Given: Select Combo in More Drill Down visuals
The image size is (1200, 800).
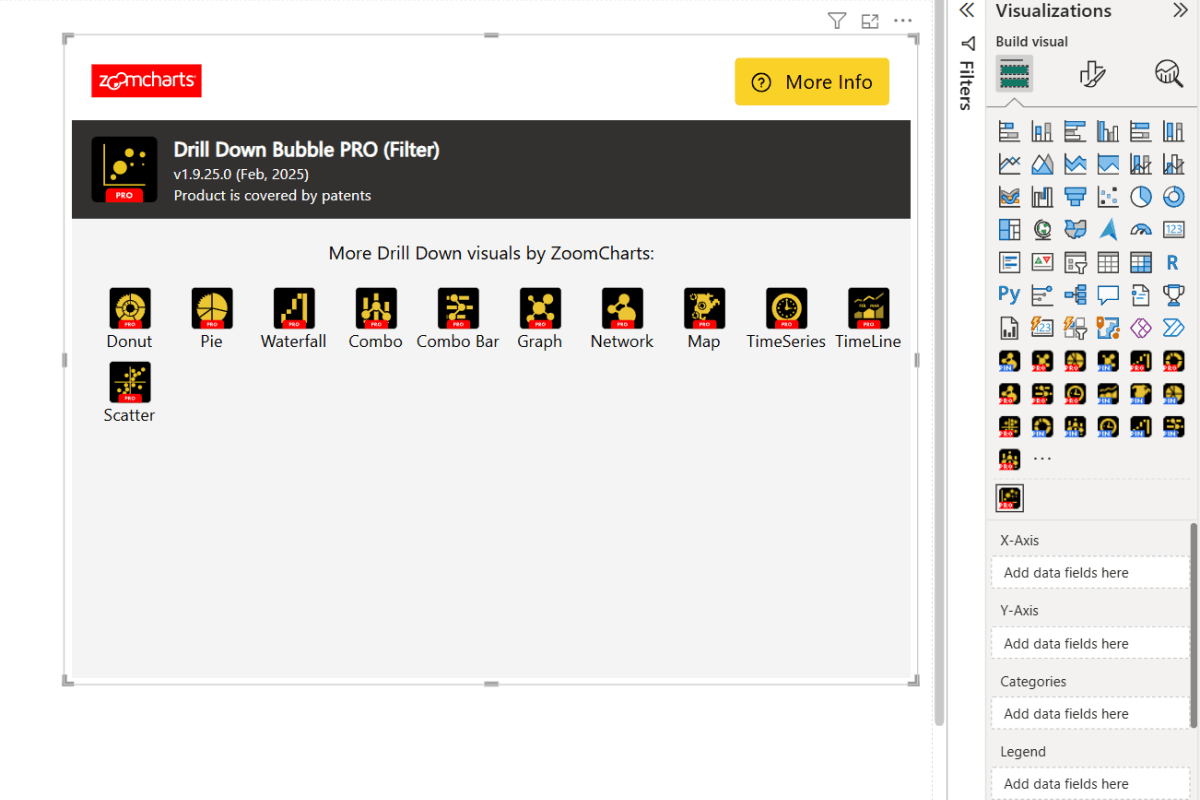Looking at the screenshot, I should [x=376, y=319].
